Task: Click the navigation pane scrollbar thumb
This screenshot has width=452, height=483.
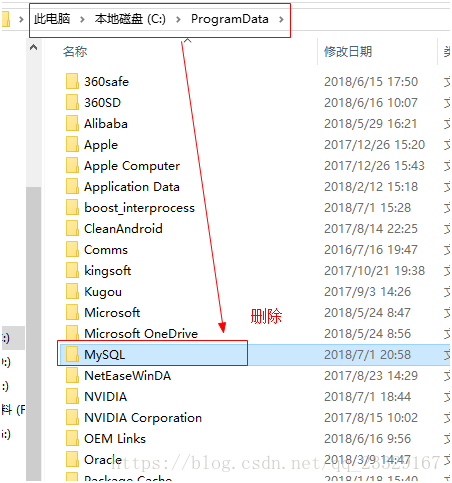Action: [x=33, y=333]
